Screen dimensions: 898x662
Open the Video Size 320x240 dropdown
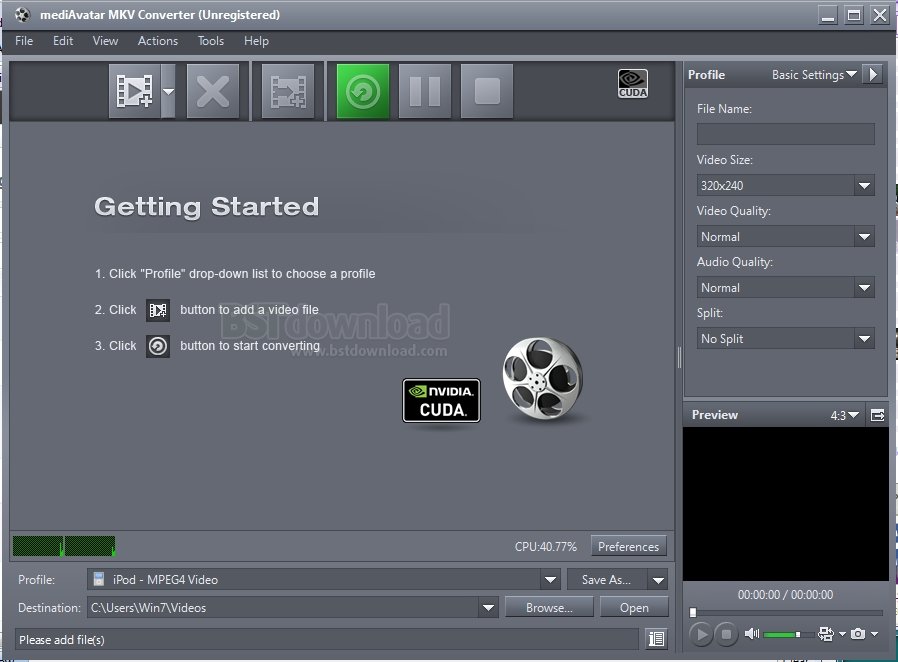(x=785, y=186)
